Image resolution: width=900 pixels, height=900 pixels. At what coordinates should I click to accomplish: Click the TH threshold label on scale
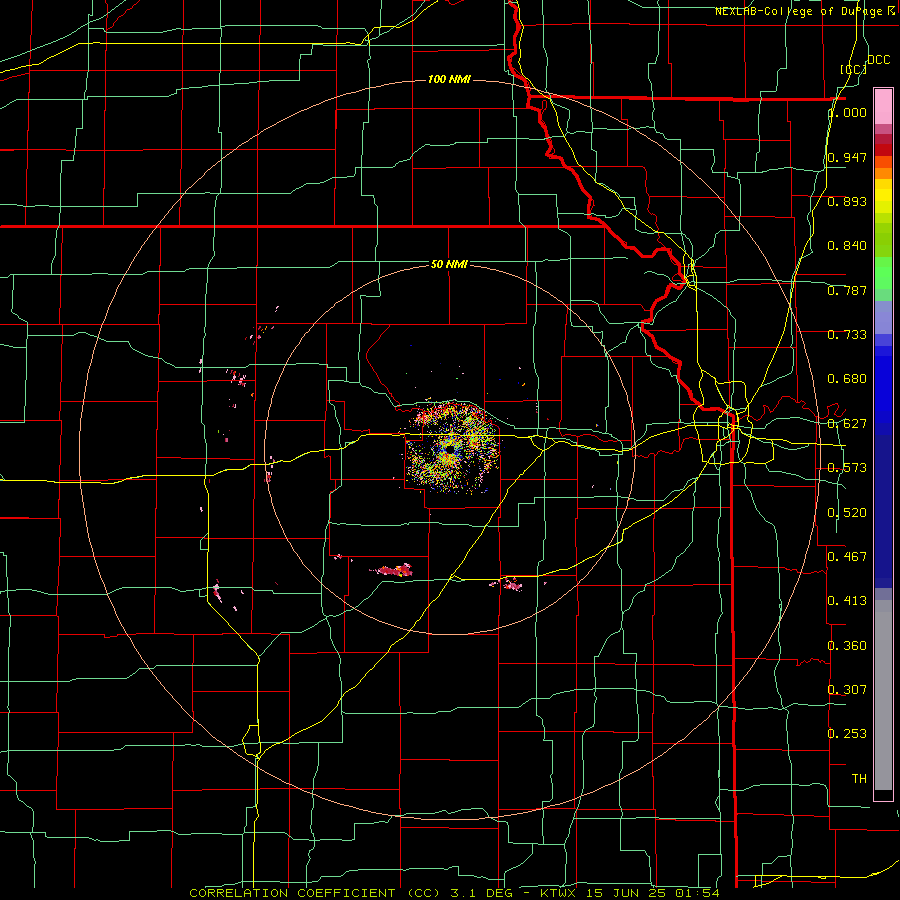859,778
